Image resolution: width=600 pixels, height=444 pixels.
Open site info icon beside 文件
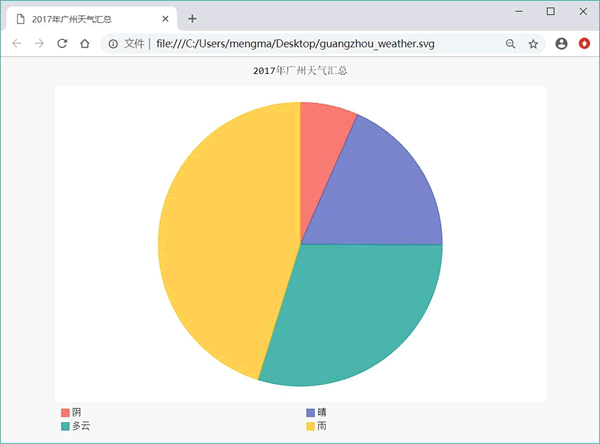coord(113,44)
